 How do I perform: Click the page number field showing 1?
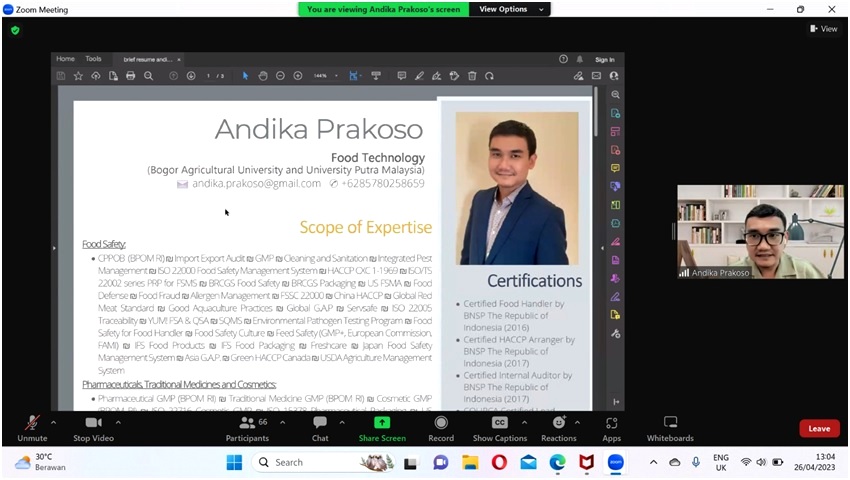[x=208, y=76]
